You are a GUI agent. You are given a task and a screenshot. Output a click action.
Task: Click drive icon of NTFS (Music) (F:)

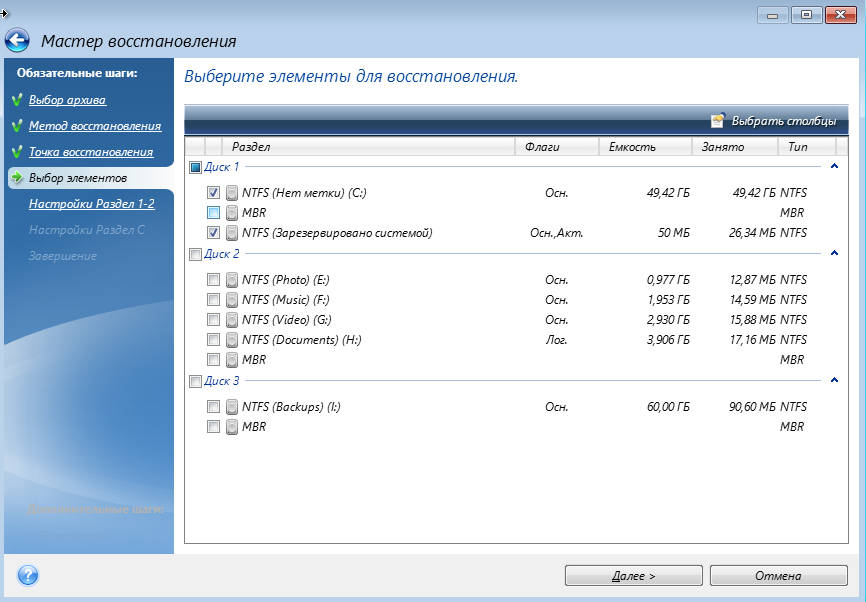(232, 300)
